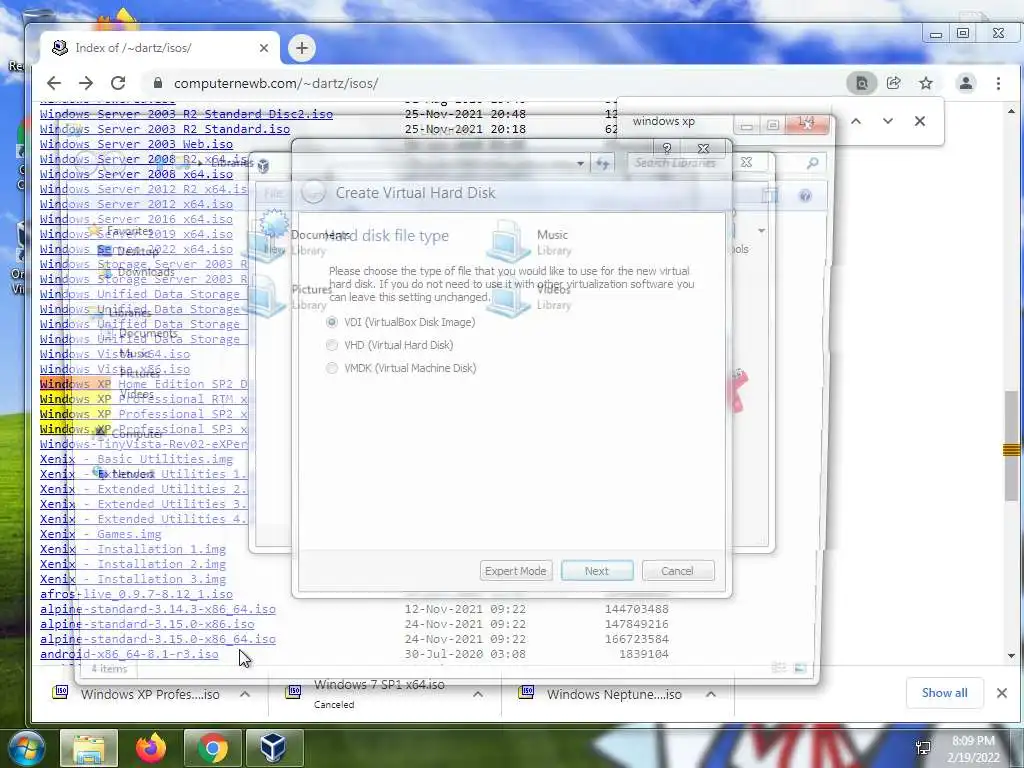Screen dimensions: 1024x768
Task: Click Show all downloads
Action: pos(944,693)
